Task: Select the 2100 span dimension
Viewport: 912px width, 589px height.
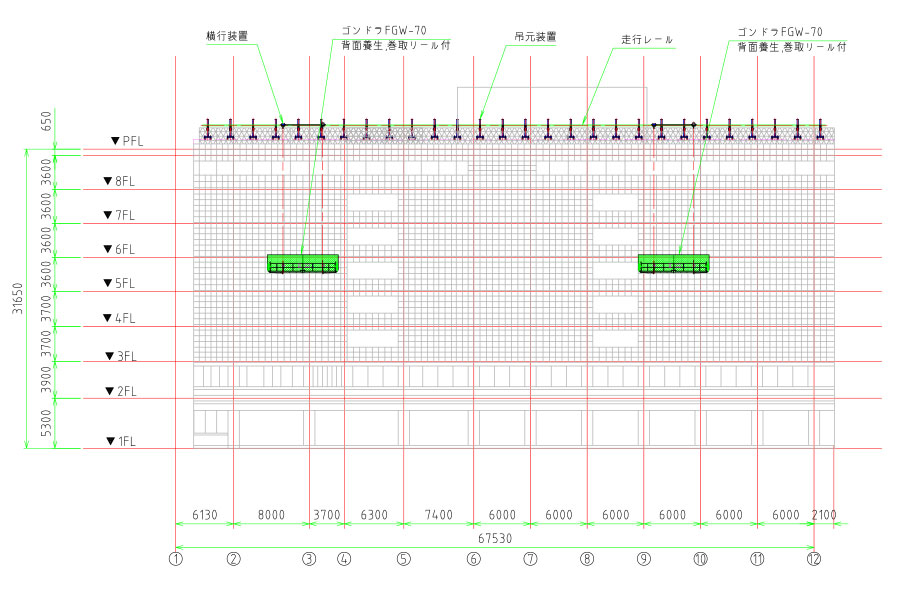Action: (x=824, y=515)
